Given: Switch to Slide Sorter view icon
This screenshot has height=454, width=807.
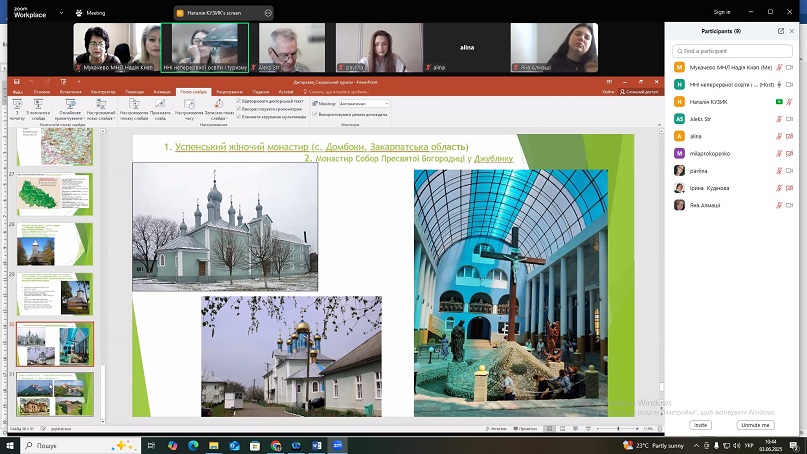Looking at the screenshot, I should click(563, 428).
